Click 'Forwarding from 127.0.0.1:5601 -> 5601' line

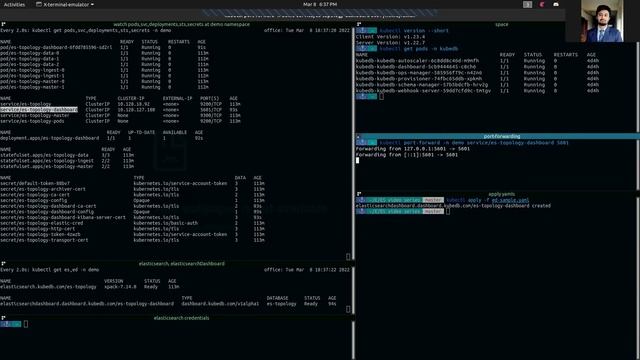click(413, 149)
